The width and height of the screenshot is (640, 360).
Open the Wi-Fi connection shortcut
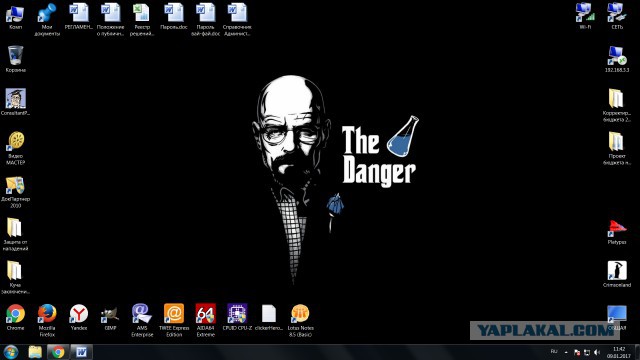pyautogui.click(x=585, y=16)
